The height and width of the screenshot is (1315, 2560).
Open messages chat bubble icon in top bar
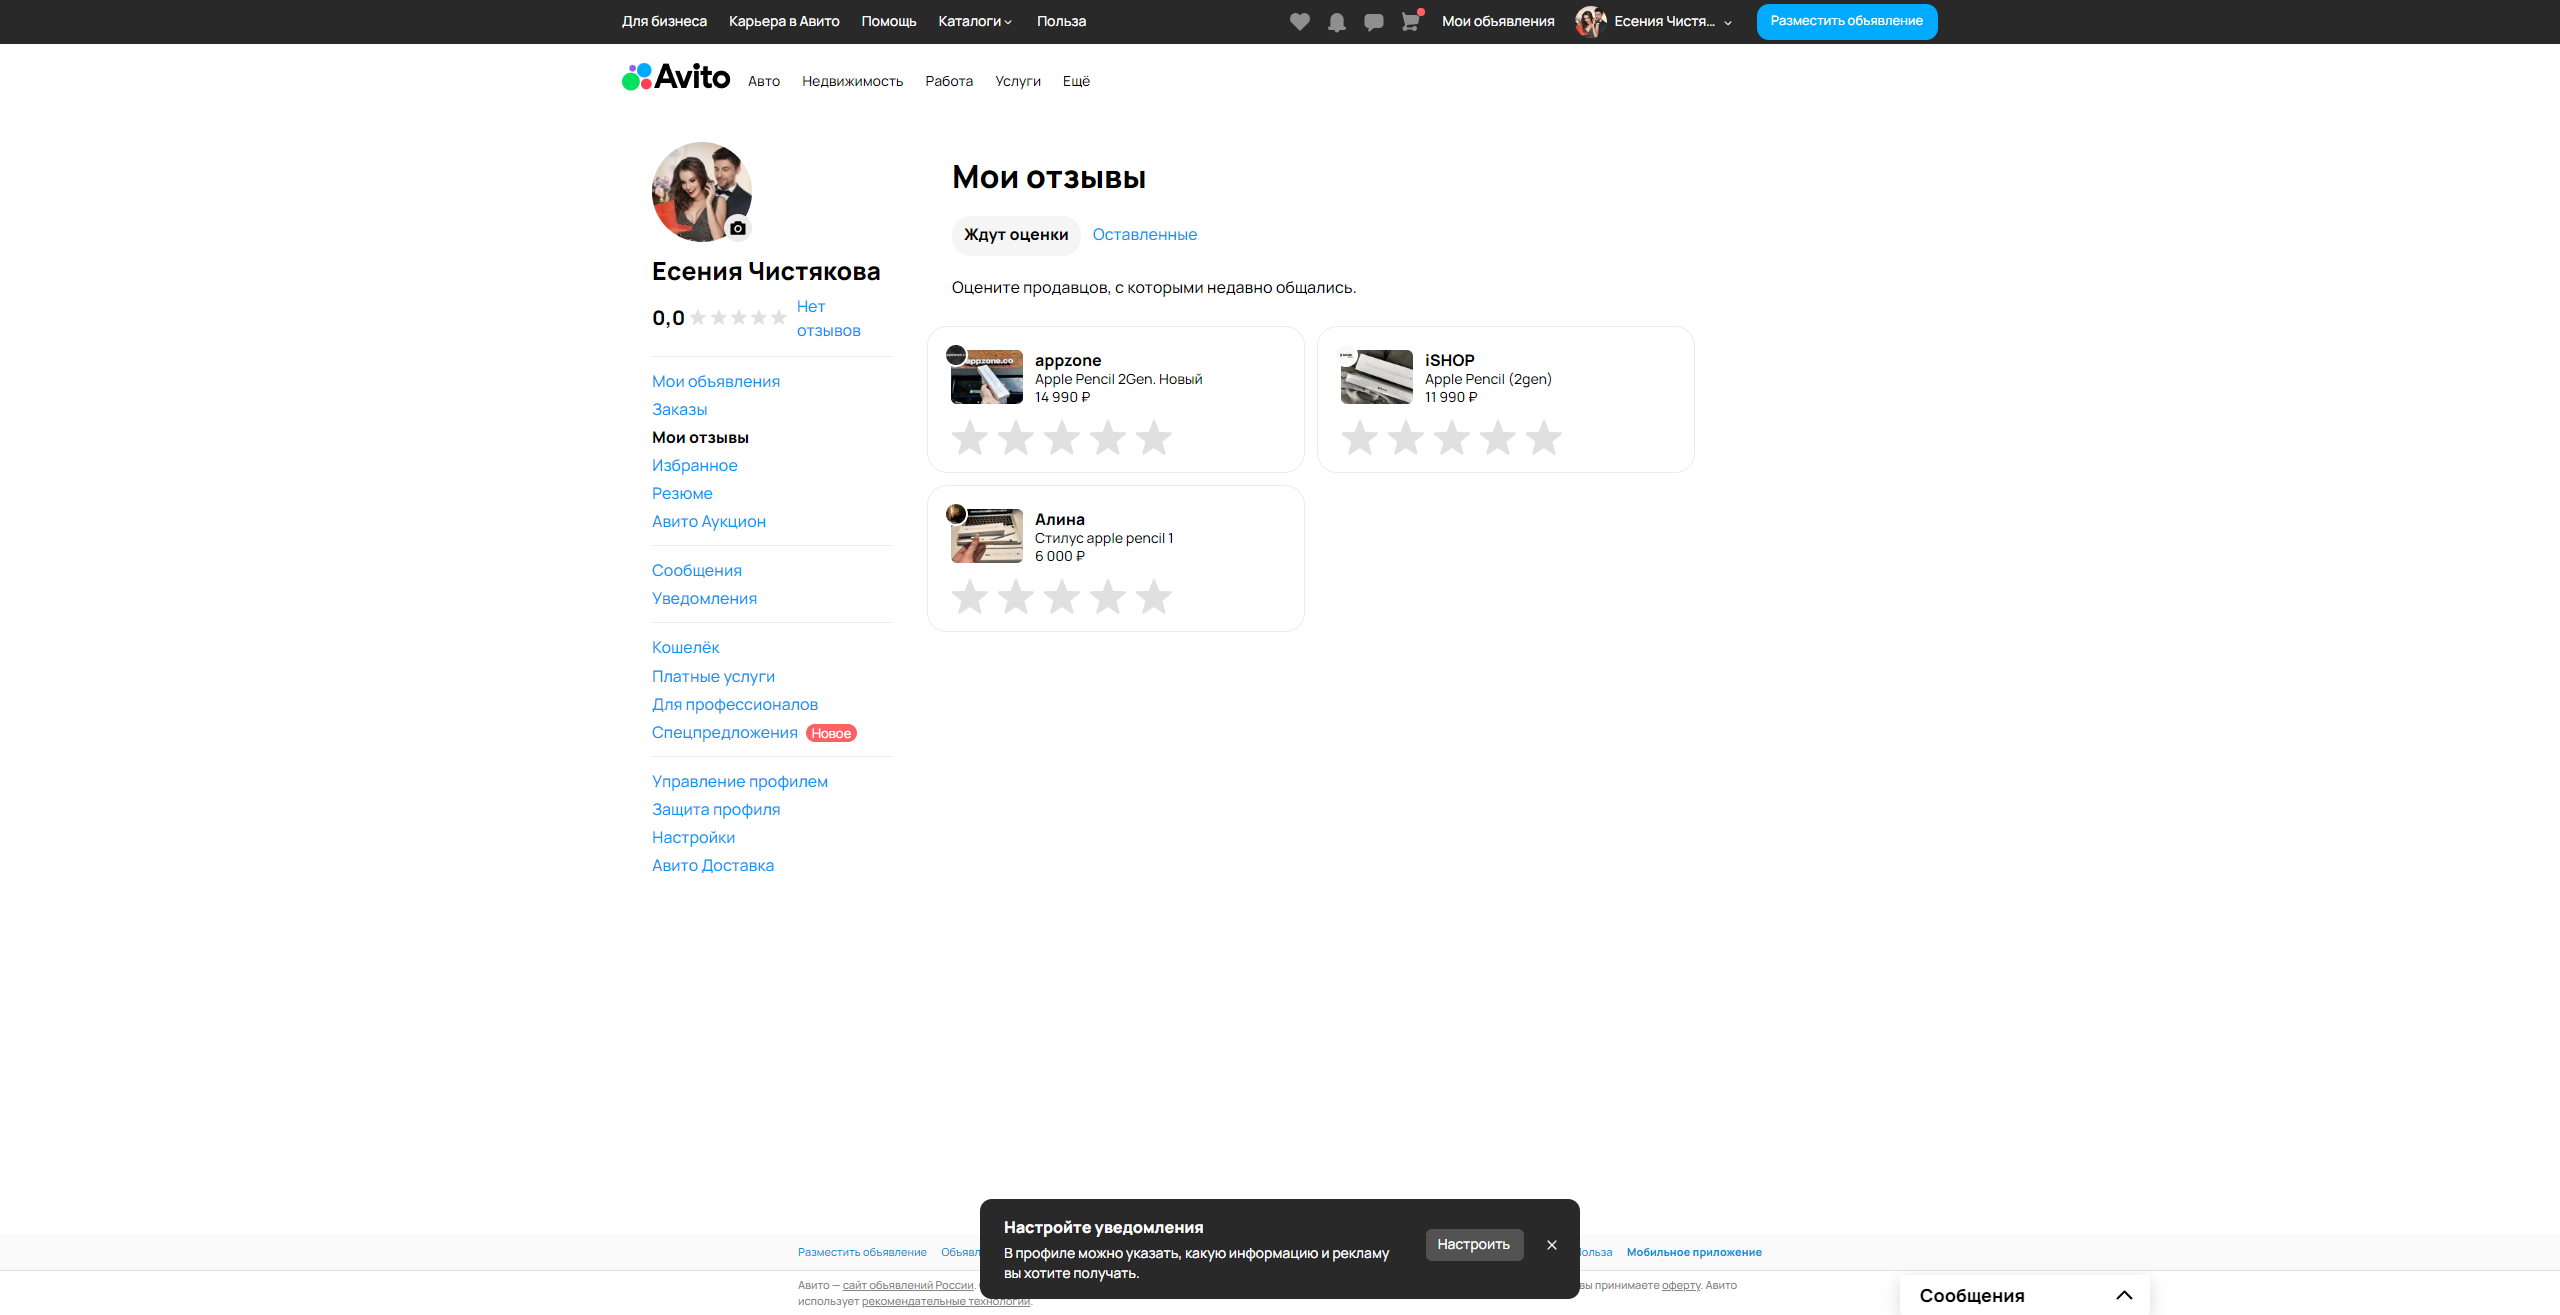click(x=1374, y=22)
